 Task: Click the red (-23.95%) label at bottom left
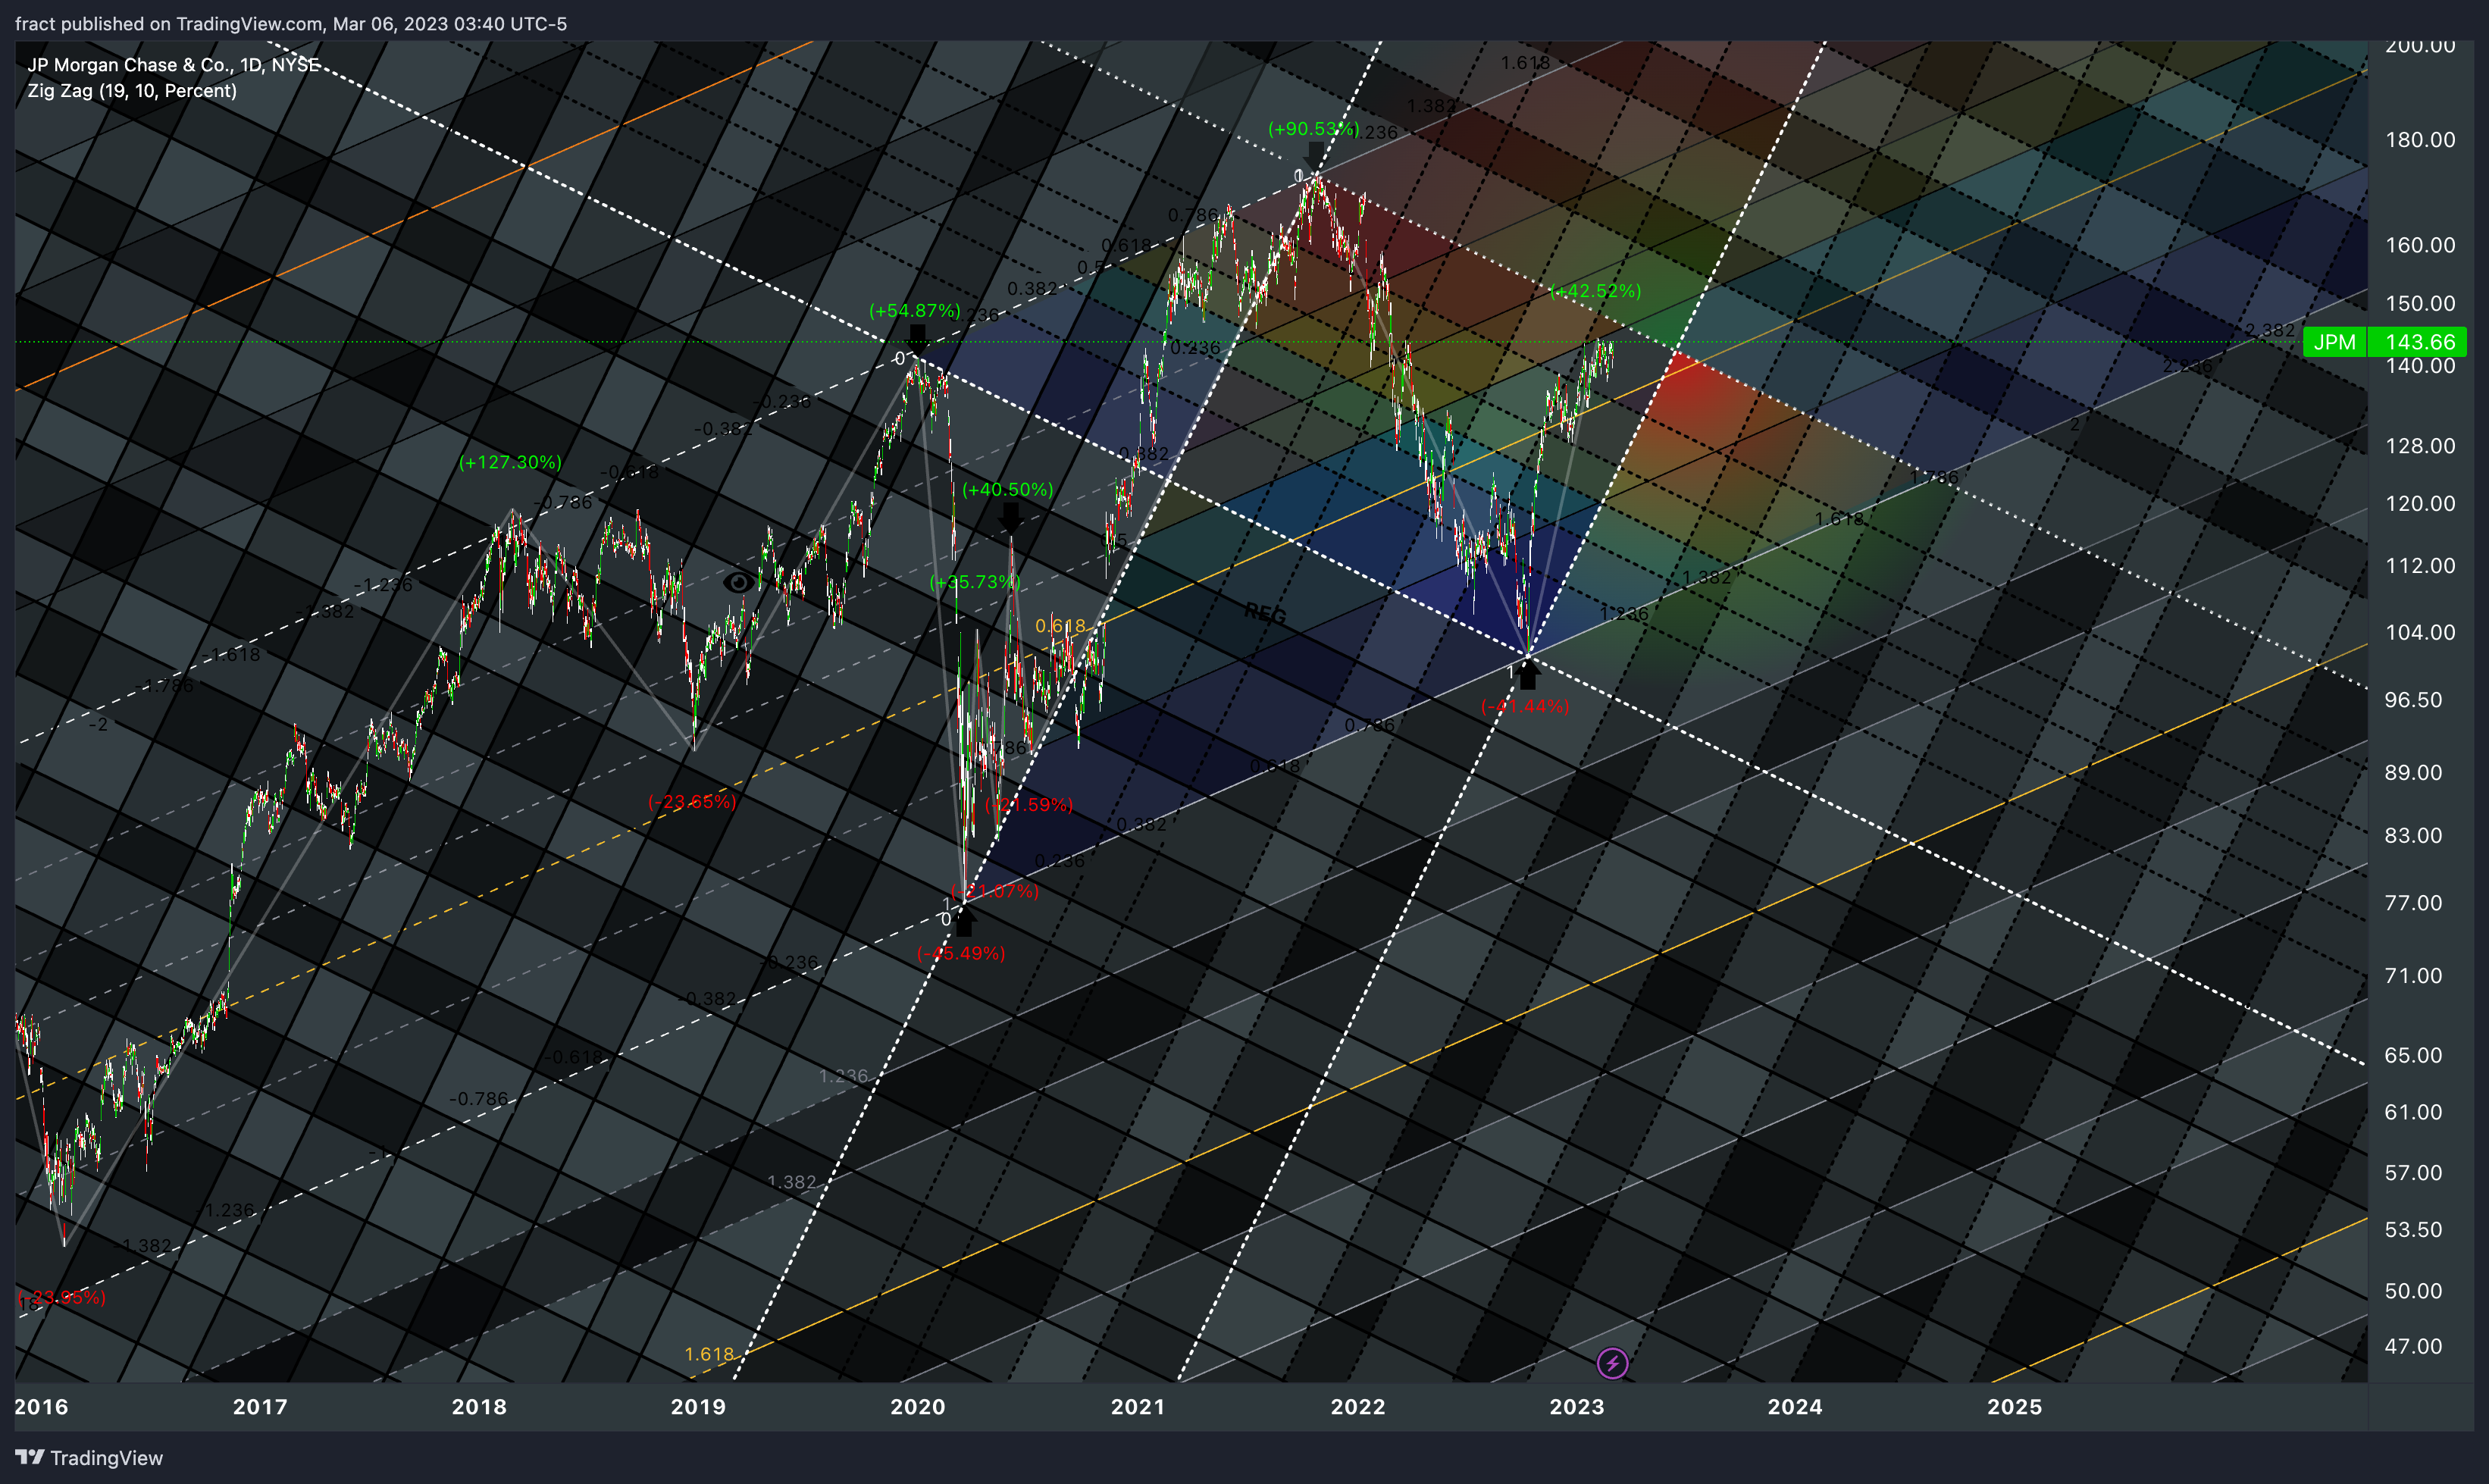click(61, 1297)
